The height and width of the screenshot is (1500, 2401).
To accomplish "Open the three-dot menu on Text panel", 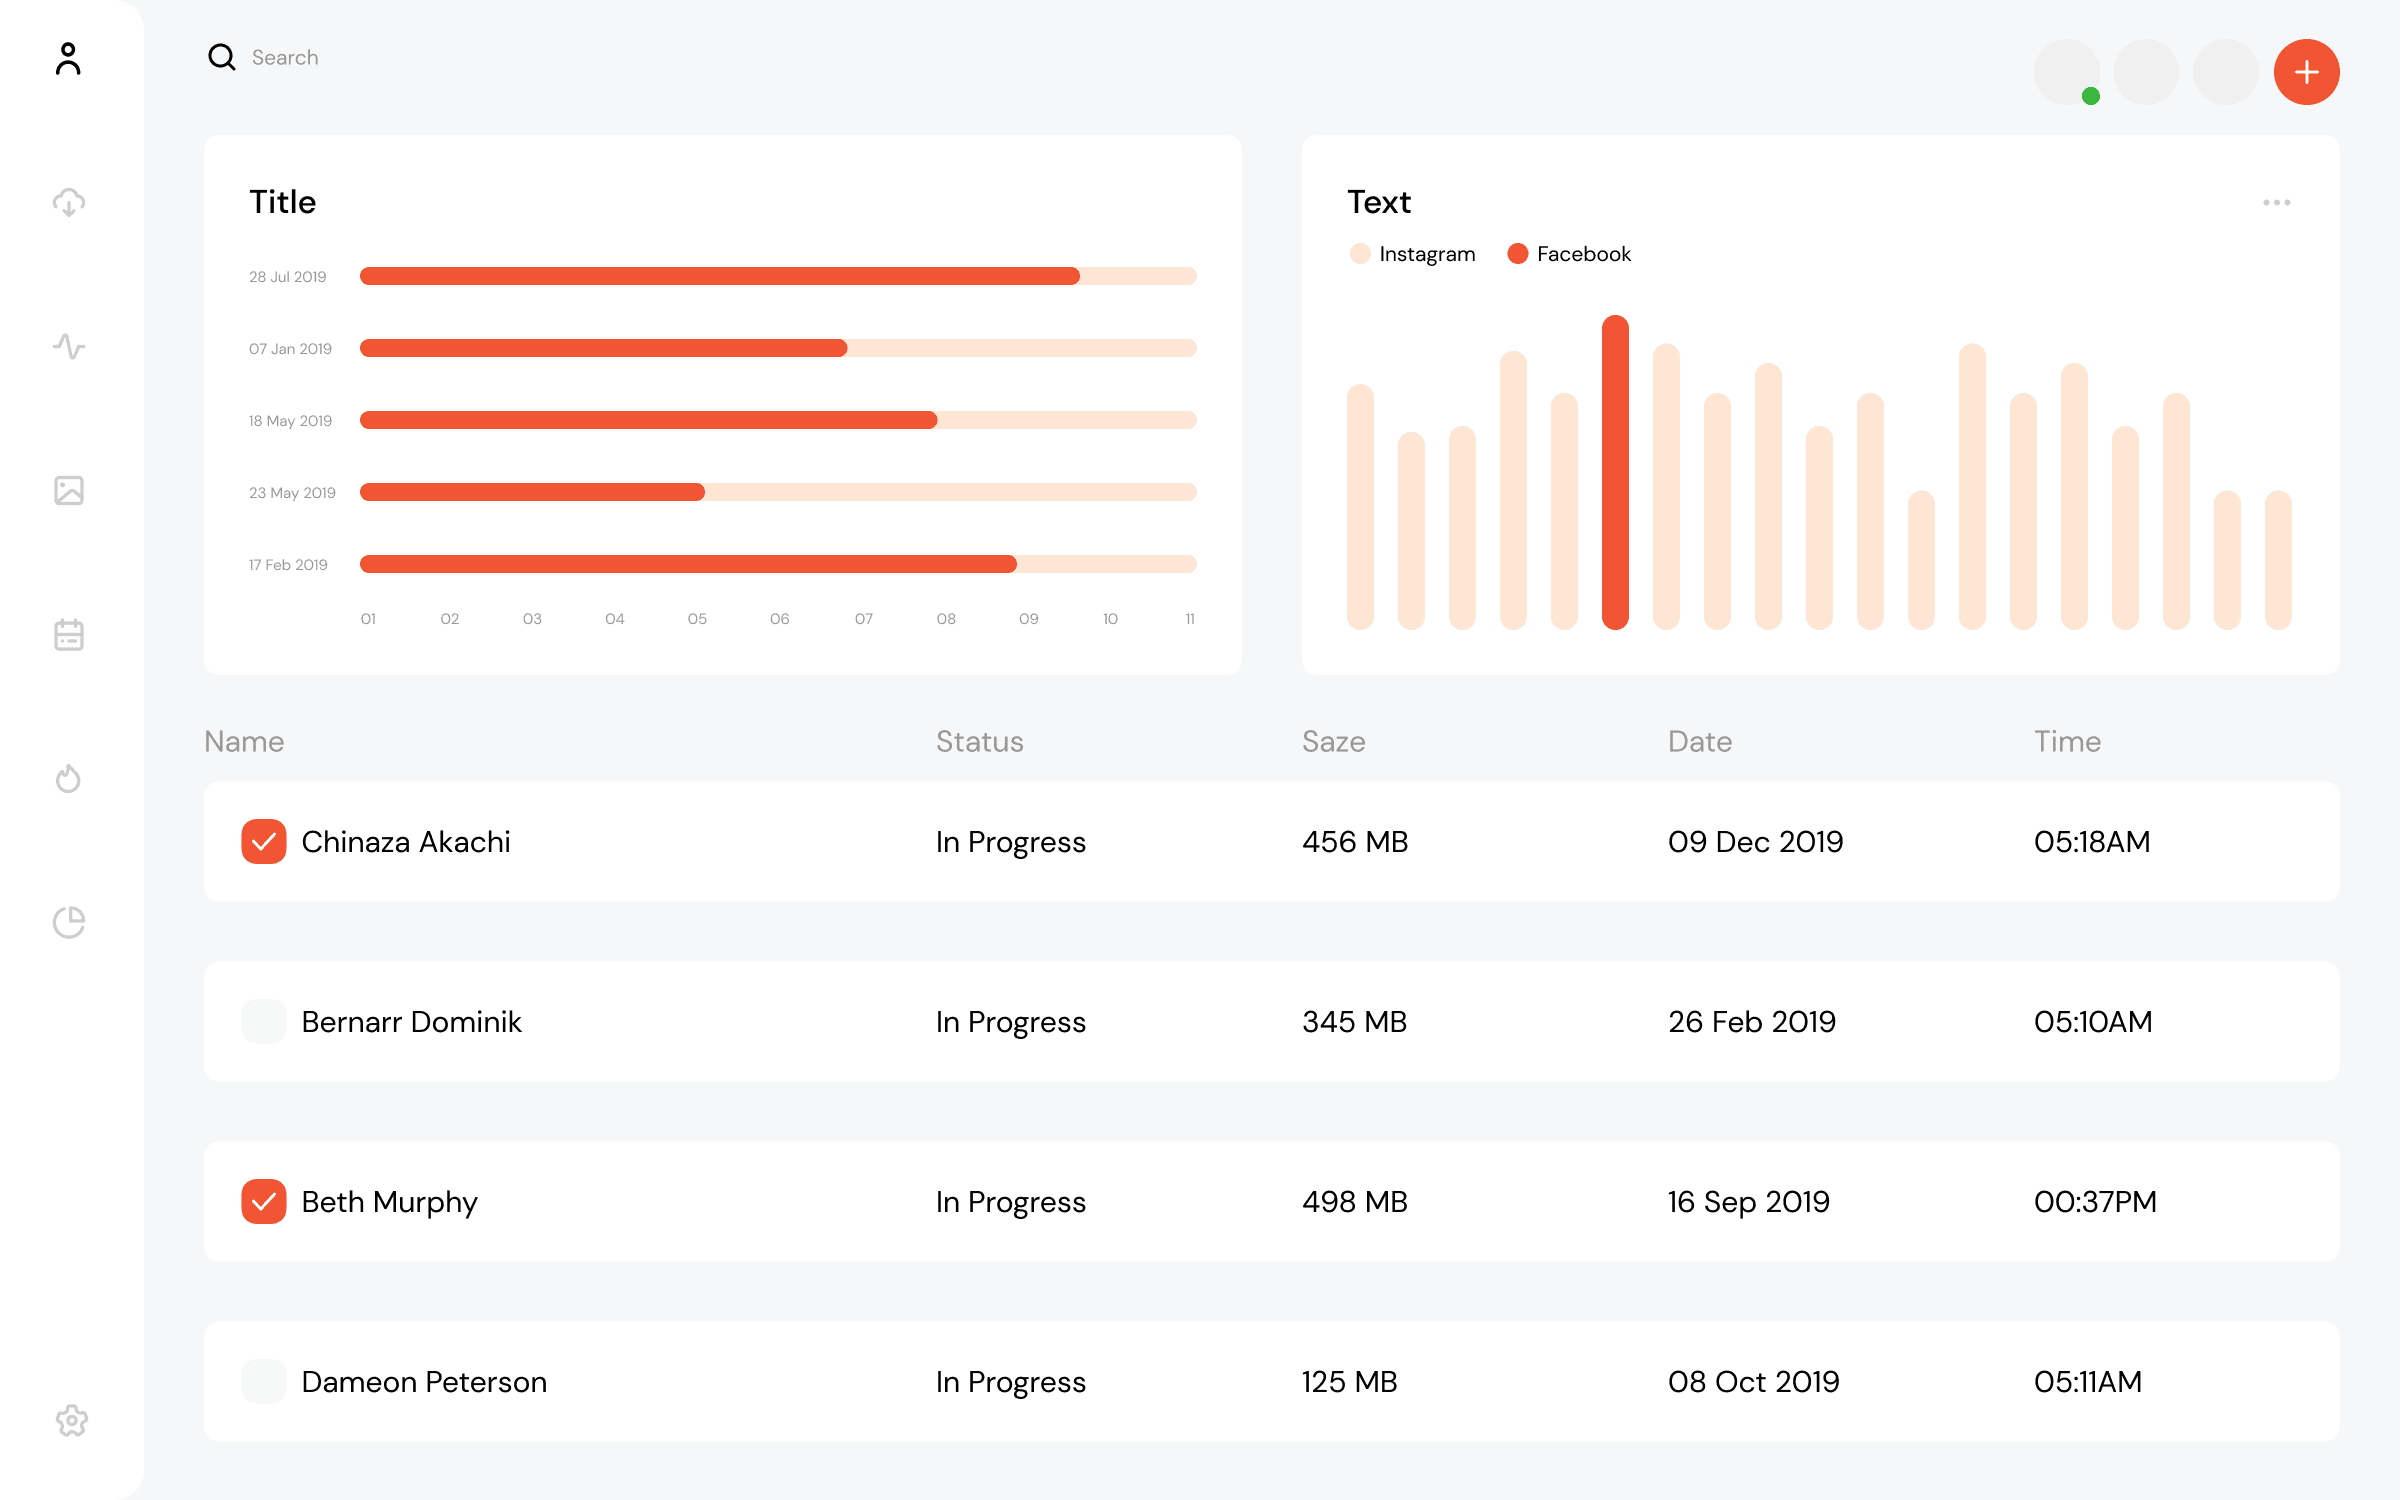I will 2276,201.
